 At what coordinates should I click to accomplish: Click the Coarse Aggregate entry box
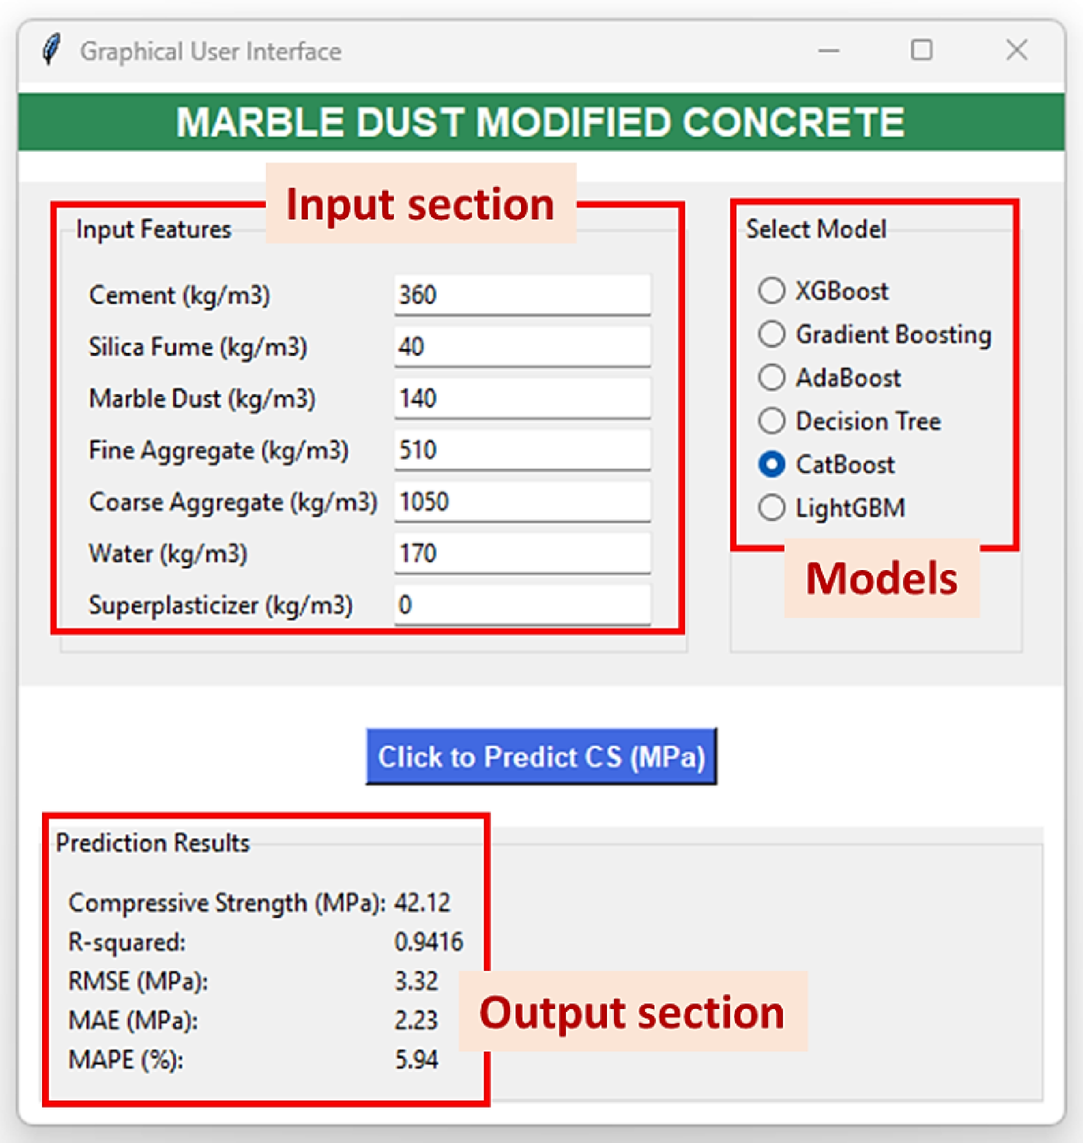[521, 502]
